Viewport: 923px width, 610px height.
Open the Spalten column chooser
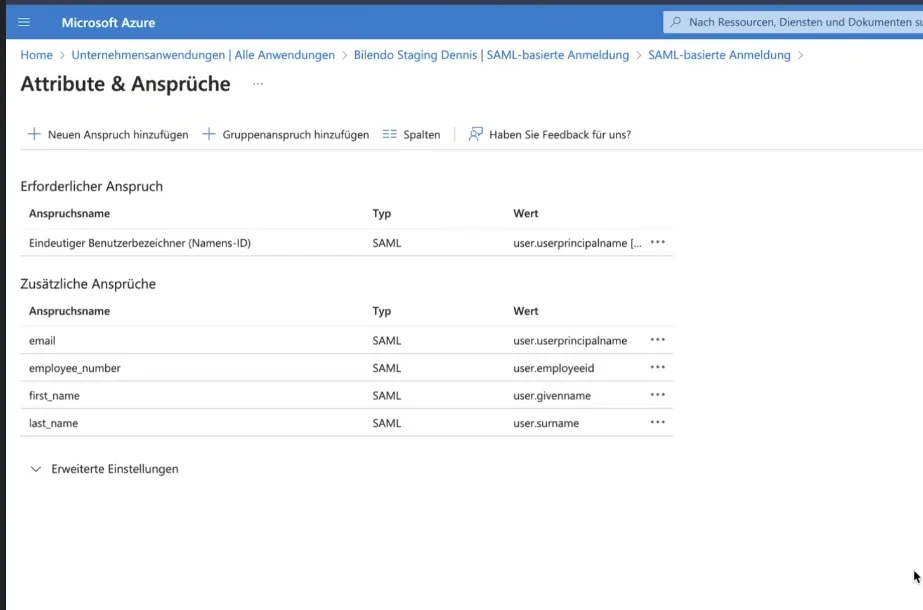[x=411, y=134]
